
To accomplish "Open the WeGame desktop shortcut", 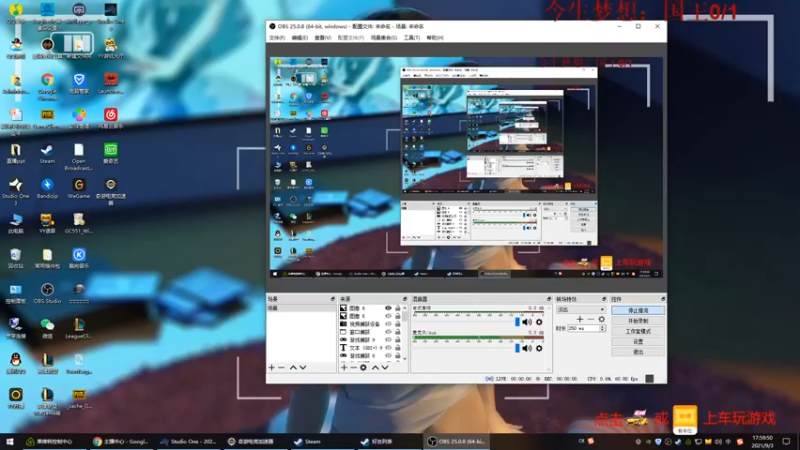I will pyautogui.click(x=79, y=188).
